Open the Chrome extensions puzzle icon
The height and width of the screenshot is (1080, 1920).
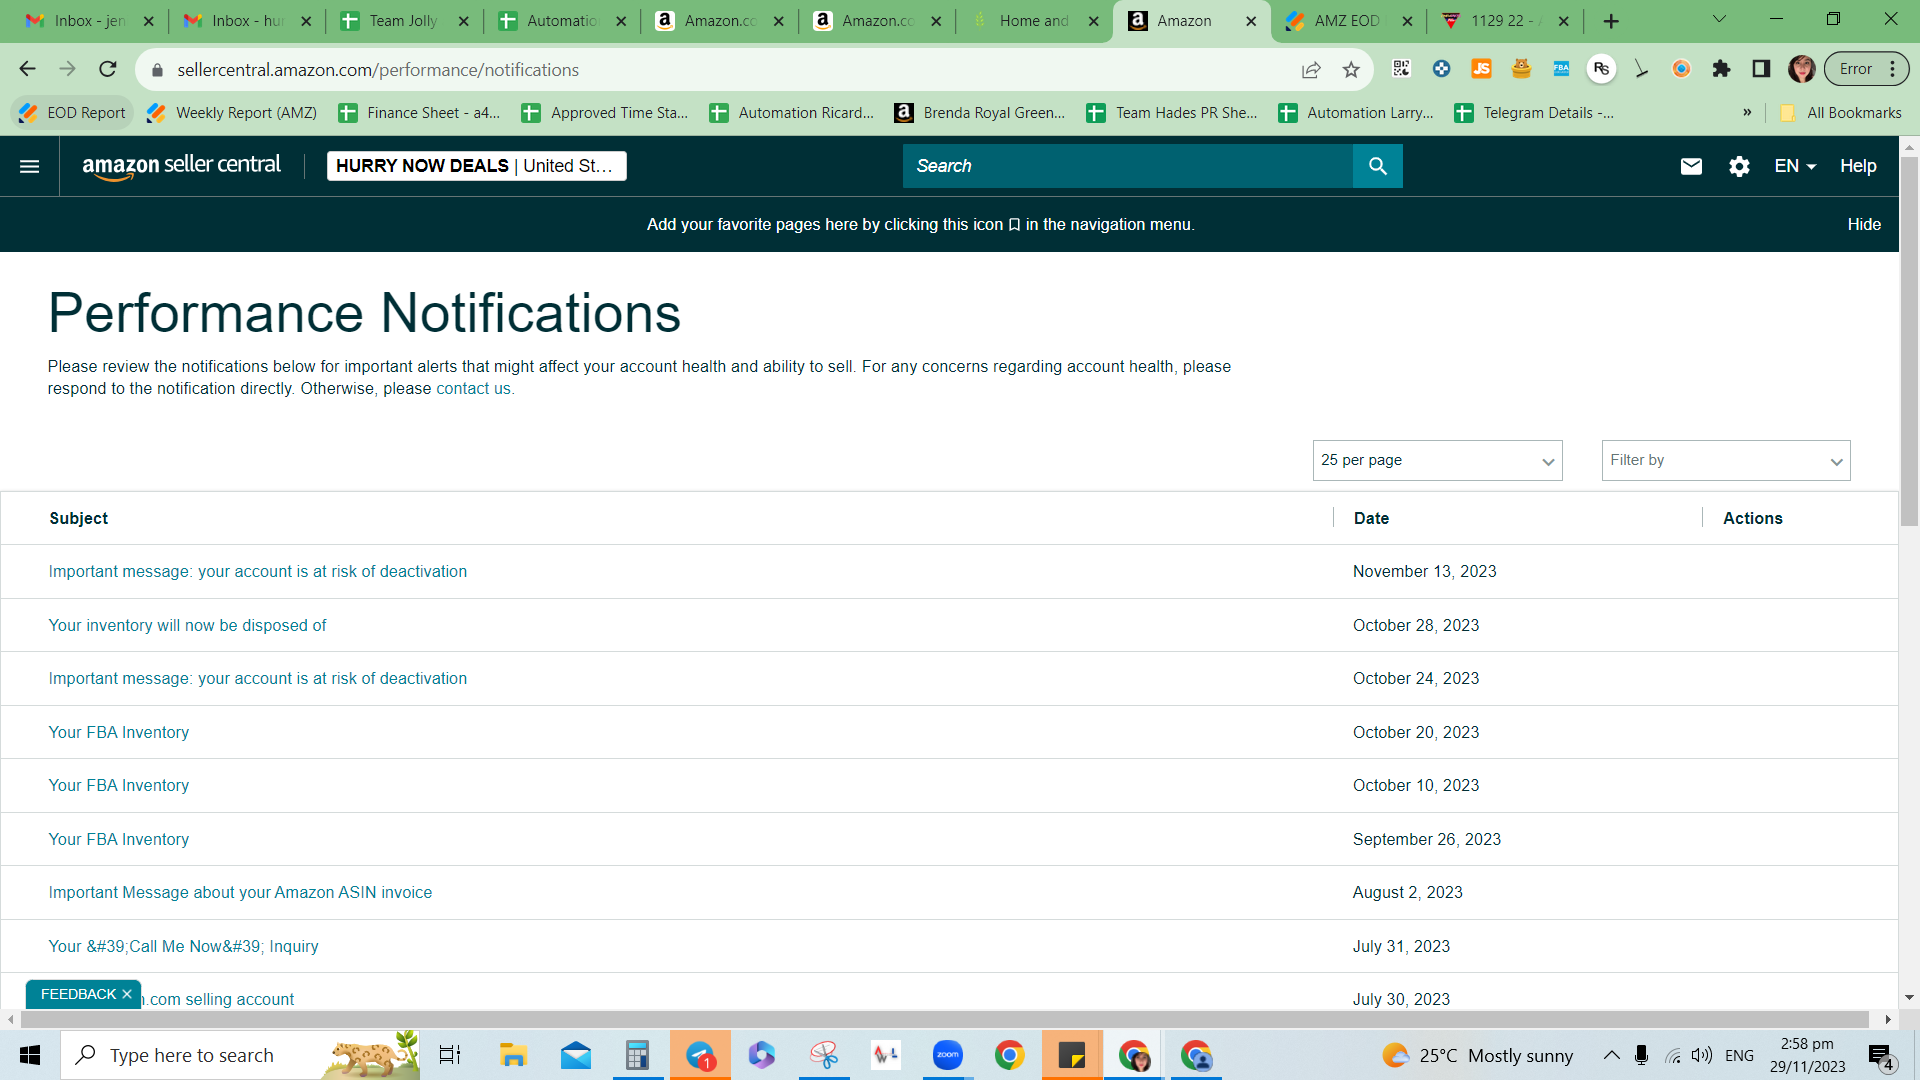1721,69
